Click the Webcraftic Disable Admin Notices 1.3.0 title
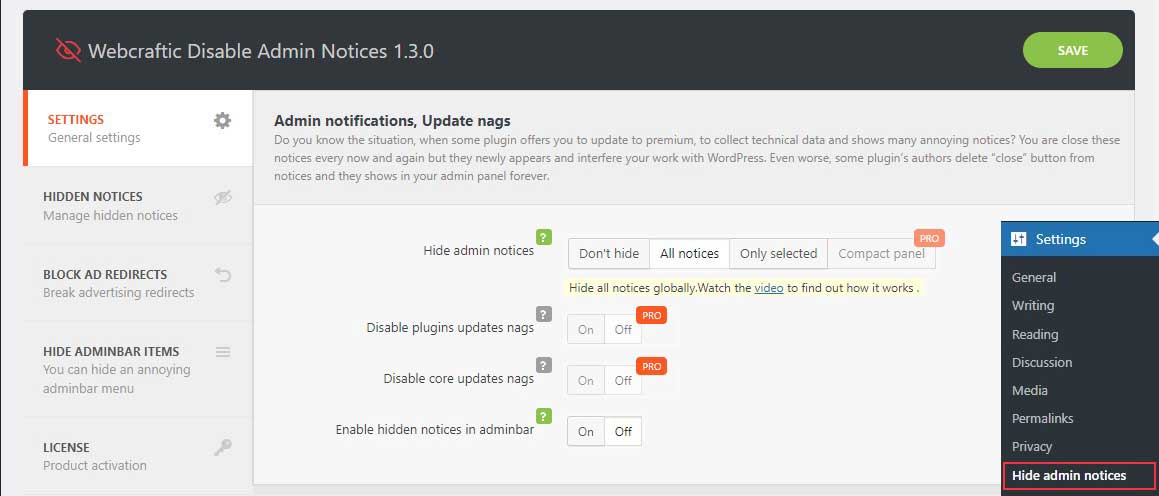The width and height of the screenshot is (1159, 496). pyautogui.click(x=261, y=51)
